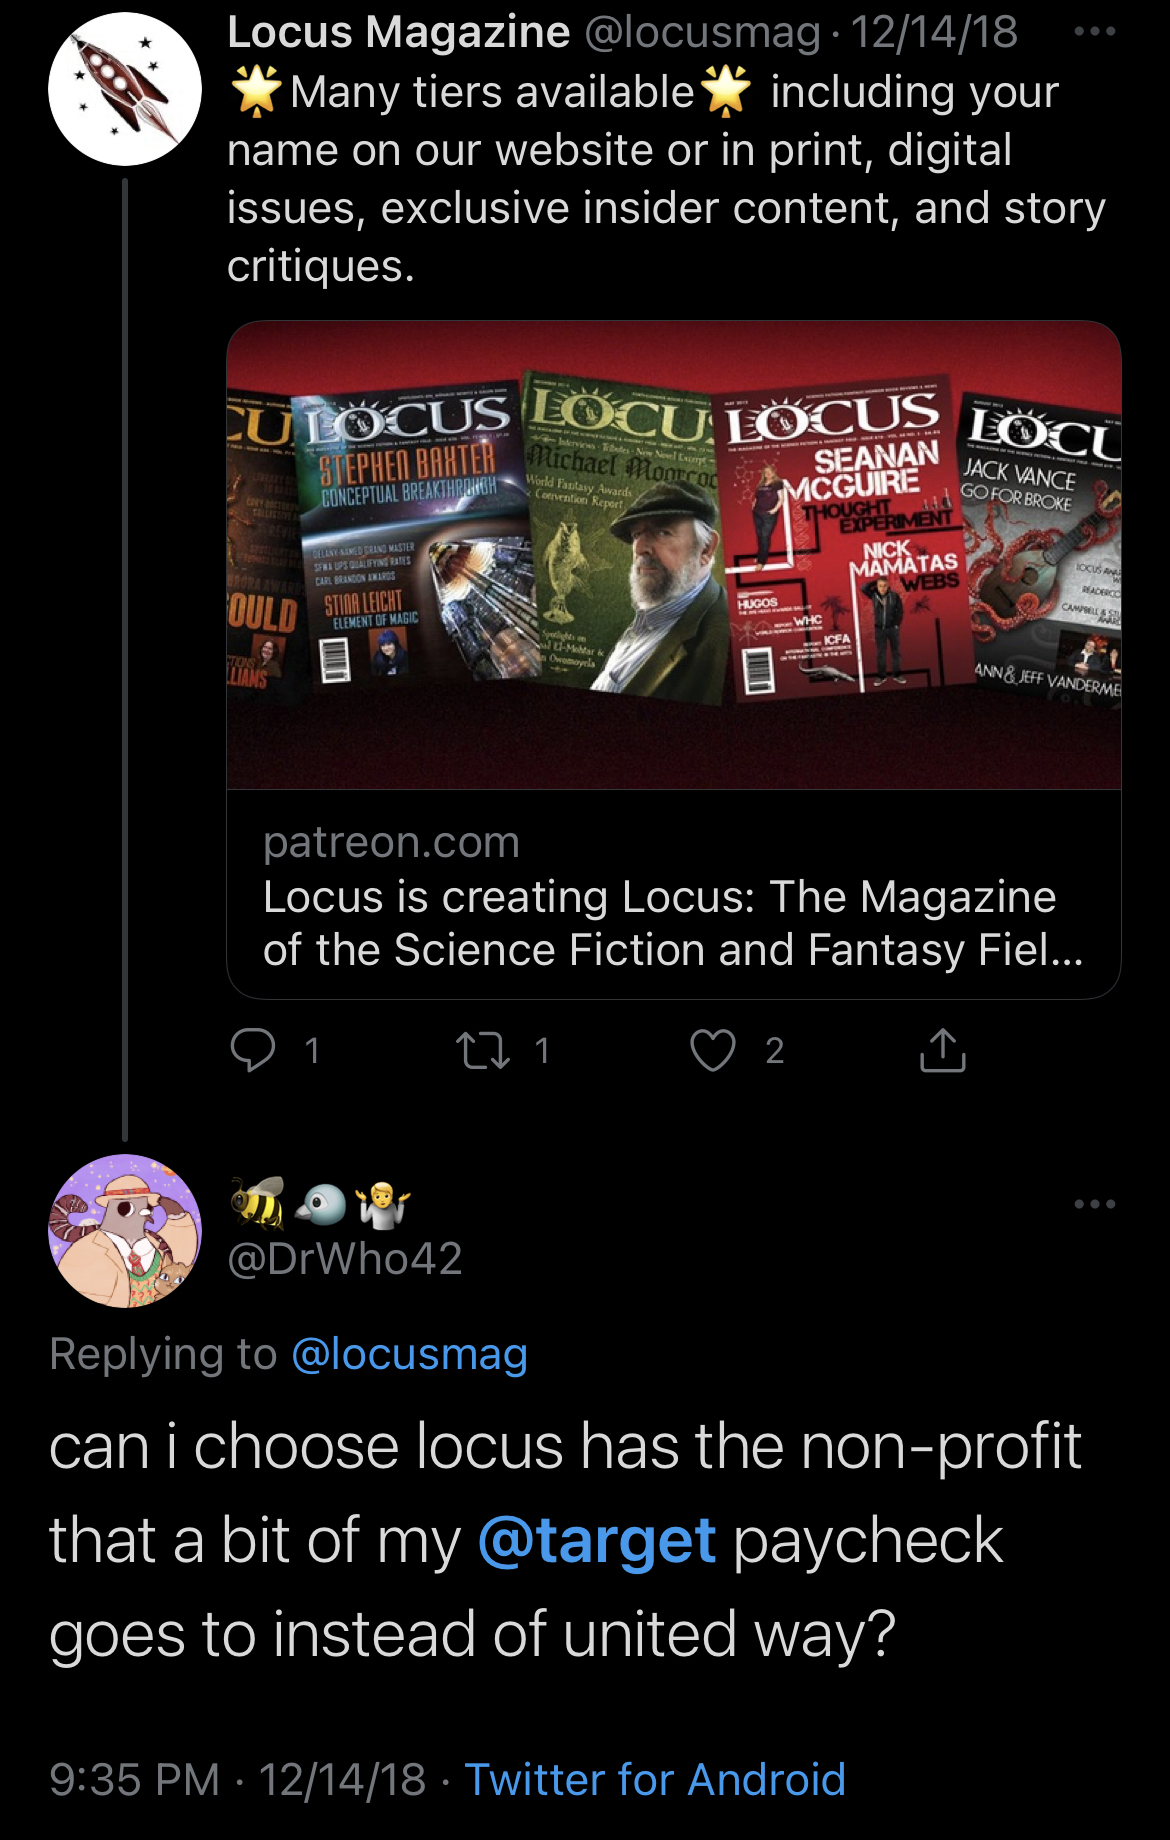Open the @locusmag handle in reply line

409,1354
